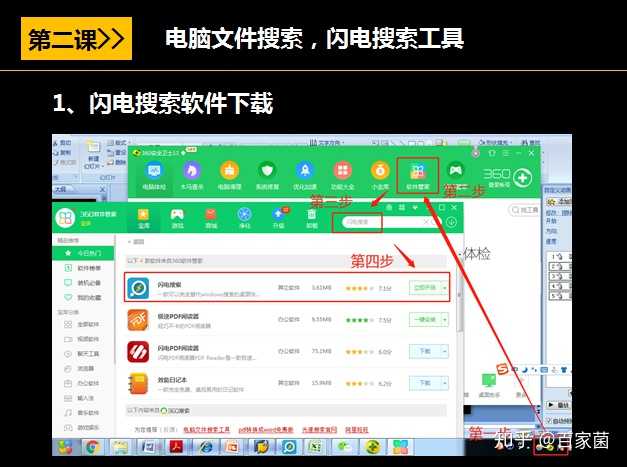
Task: Open the gamepad icon in 360 toolbar
Action: coord(456,170)
